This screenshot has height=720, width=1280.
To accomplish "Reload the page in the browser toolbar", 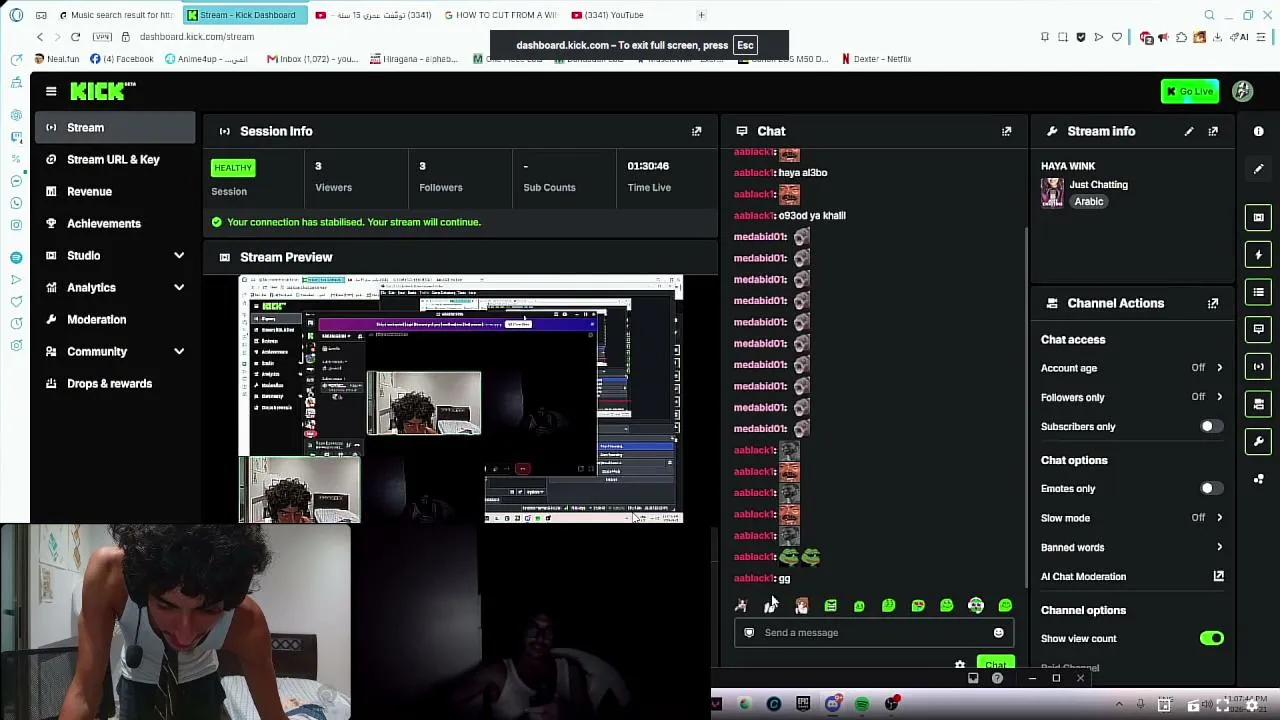I will 75,37.
